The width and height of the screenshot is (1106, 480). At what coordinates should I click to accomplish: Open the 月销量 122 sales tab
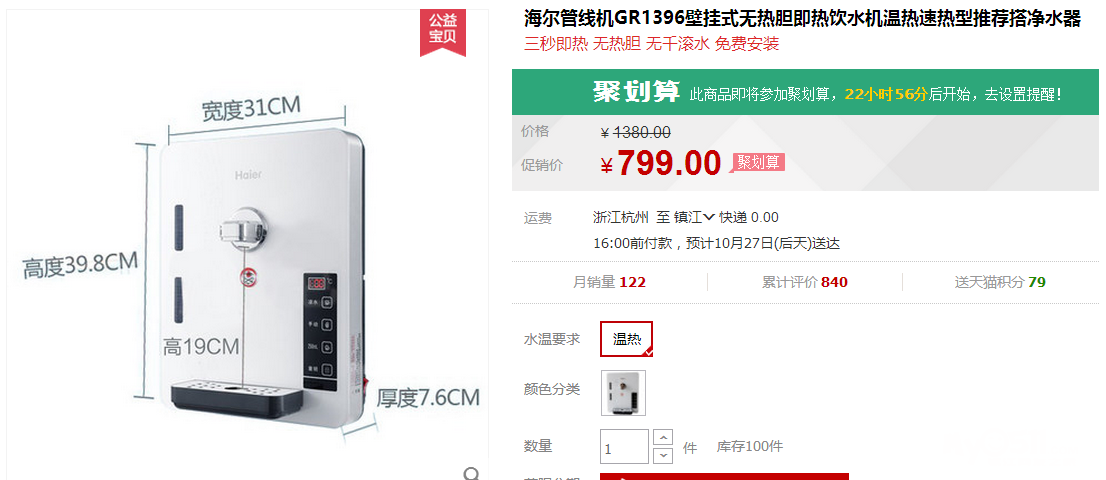[x=609, y=283]
